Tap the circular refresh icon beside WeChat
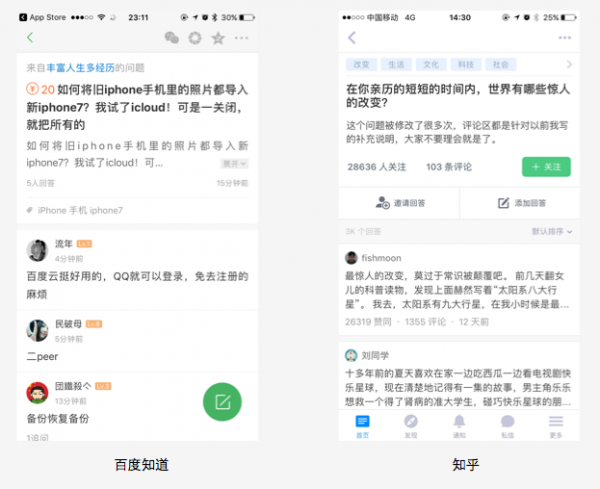The image size is (600, 489). 195,38
